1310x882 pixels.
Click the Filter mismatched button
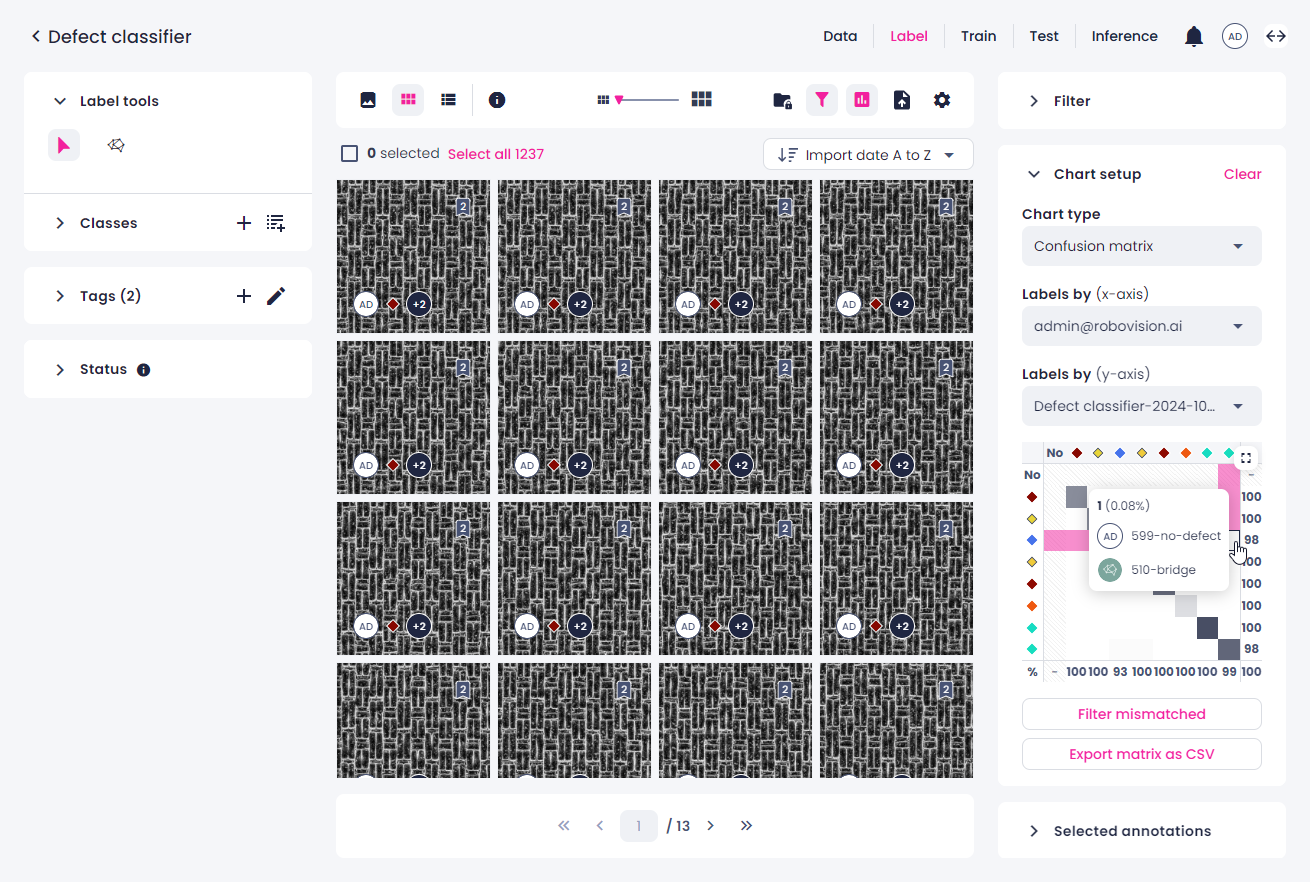pos(1141,714)
